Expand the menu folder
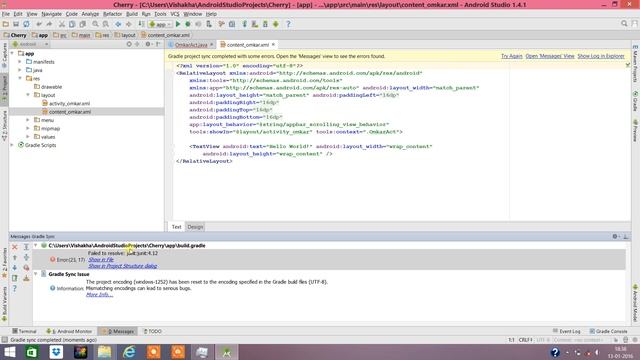This screenshot has height=360, width=640. (28, 120)
